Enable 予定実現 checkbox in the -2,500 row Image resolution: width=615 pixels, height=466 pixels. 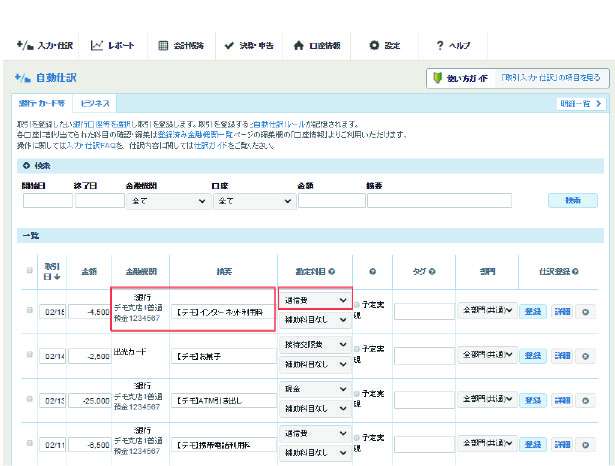357,349
